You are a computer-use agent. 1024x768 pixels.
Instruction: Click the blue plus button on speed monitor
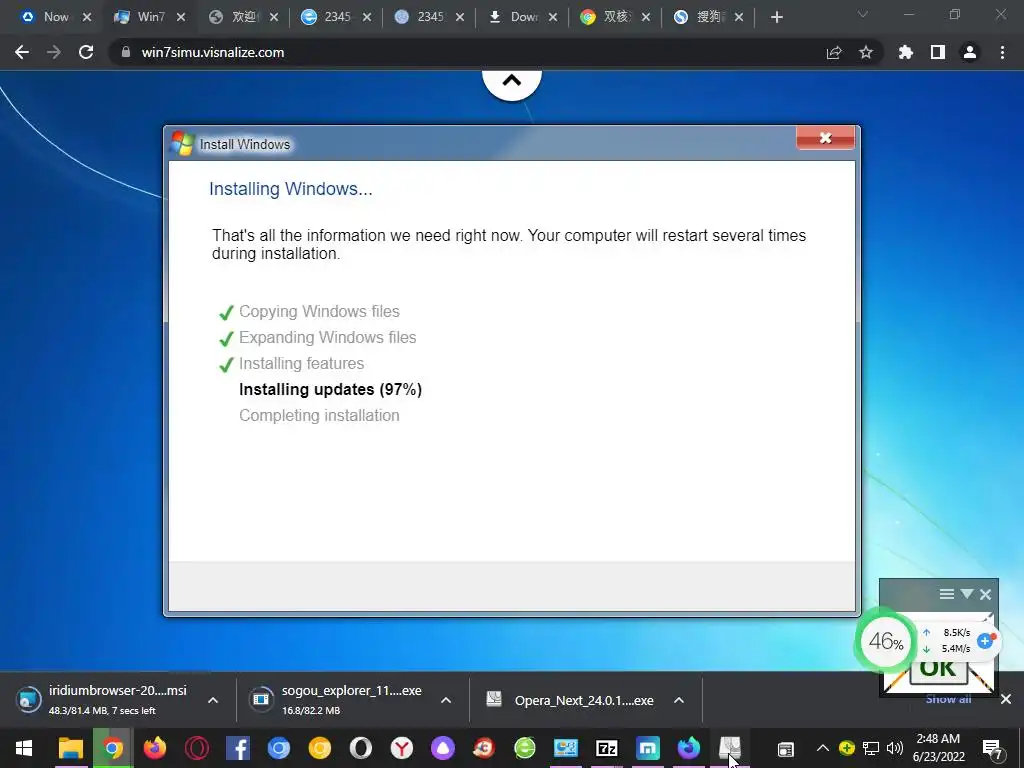985,641
